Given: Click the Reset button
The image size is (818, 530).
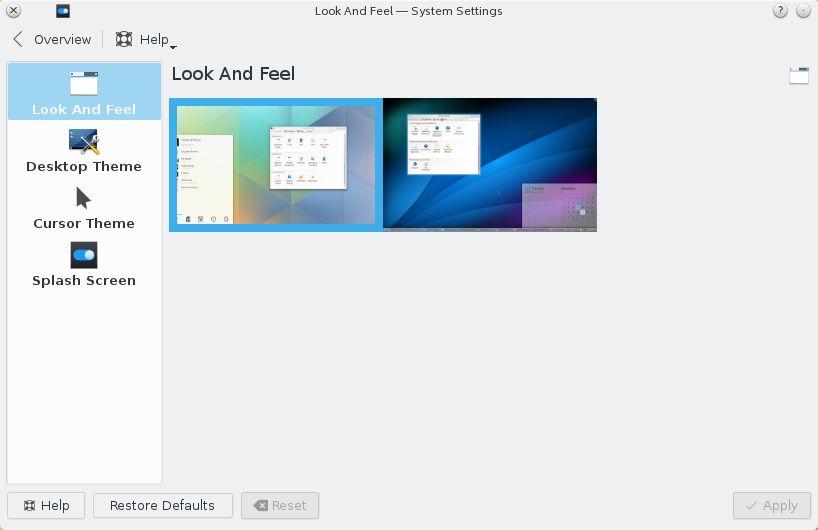Looking at the screenshot, I should point(280,505).
